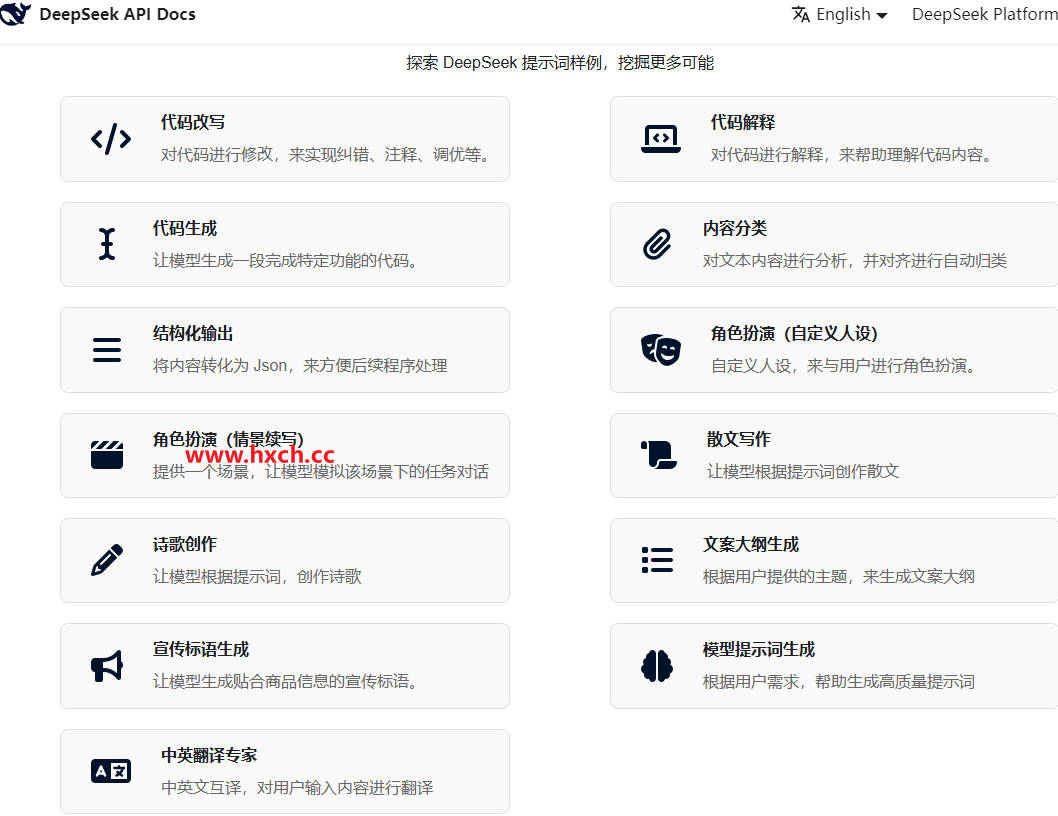This screenshot has width=1058, height=816.
Task: Click the laptop code icon for 代码解释
Action: tap(661, 139)
